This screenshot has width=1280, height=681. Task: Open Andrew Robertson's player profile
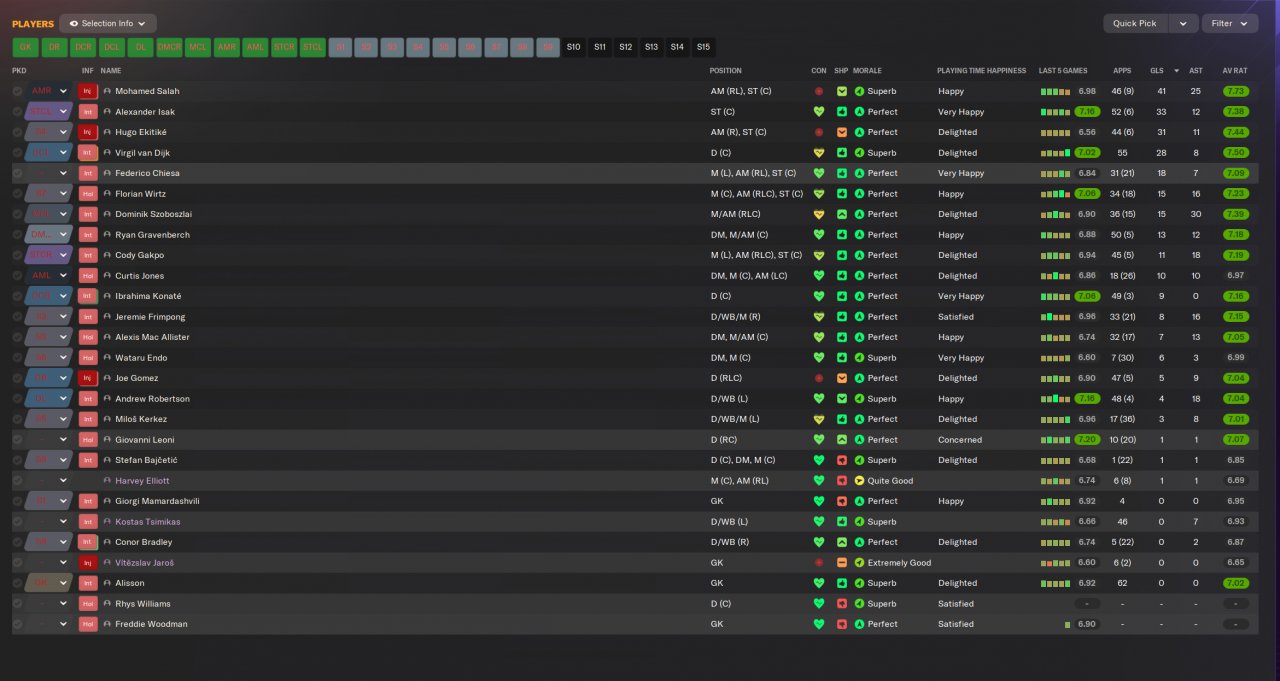(x=152, y=399)
